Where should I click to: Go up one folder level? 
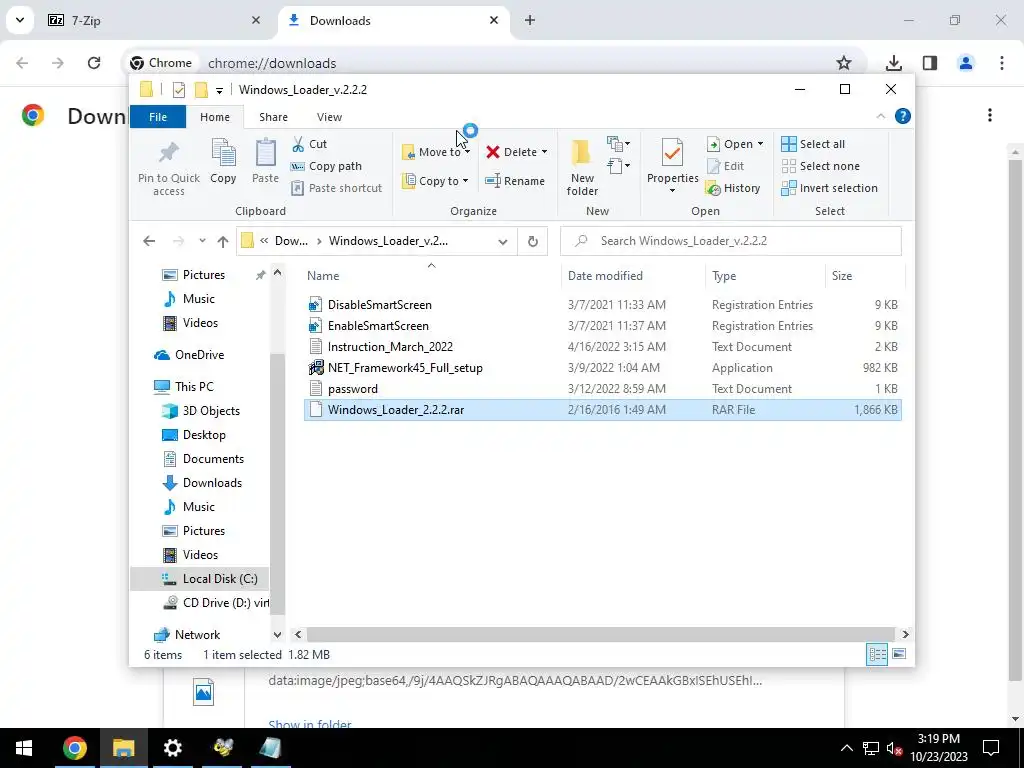[223, 241]
